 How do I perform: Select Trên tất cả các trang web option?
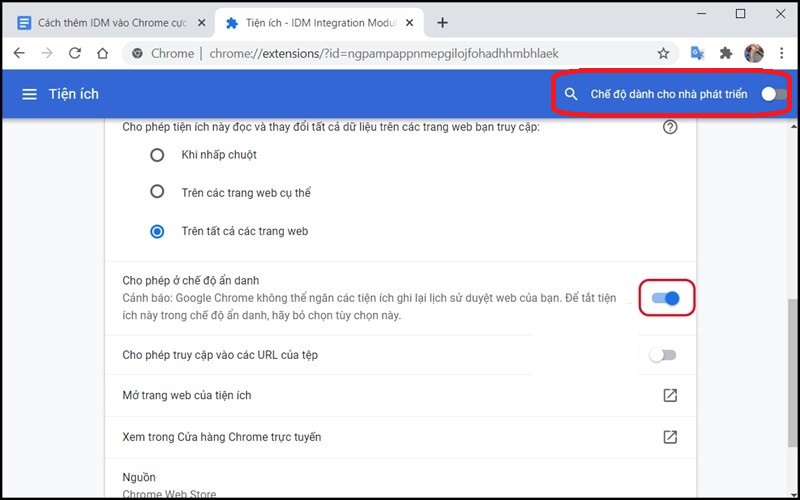pyautogui.click(x=157, y=231)
